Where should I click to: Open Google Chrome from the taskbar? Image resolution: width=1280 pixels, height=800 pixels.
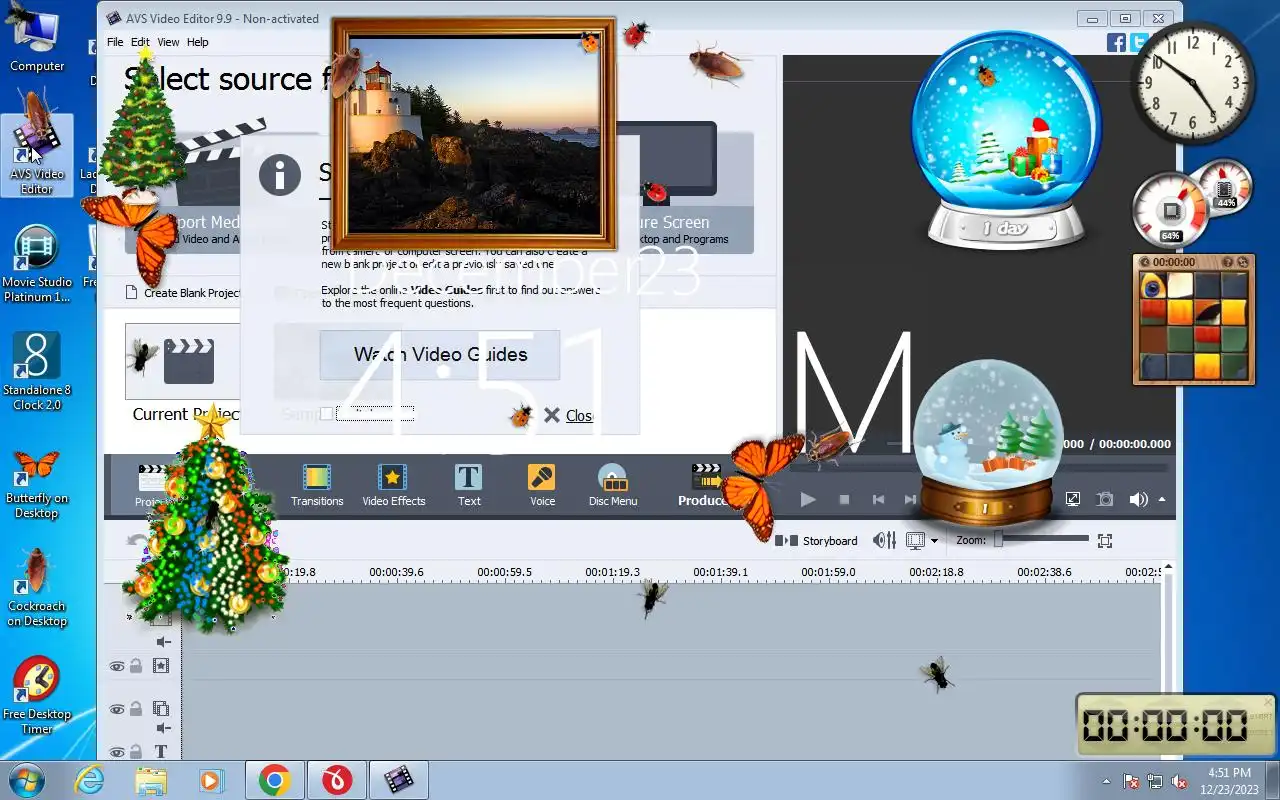pos(275,780)
